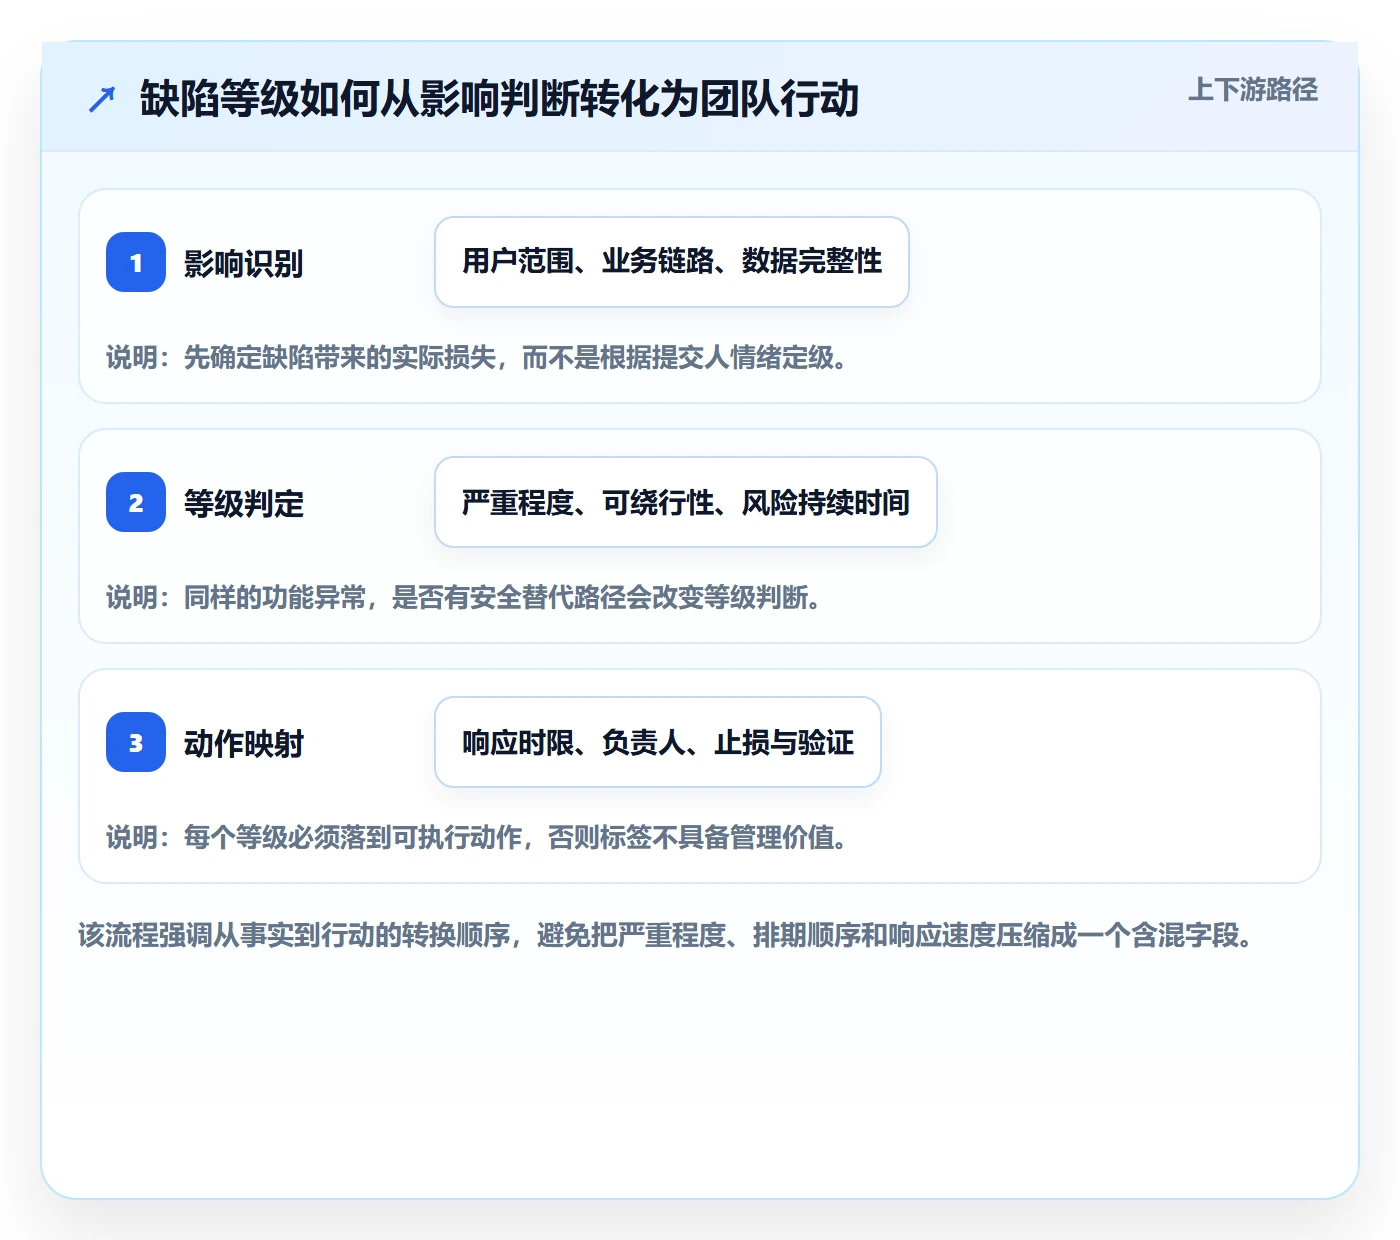Click the 用户范围、业务链路、数据完整性 box
The image size is (1400, 1240).
pos(672,262)
